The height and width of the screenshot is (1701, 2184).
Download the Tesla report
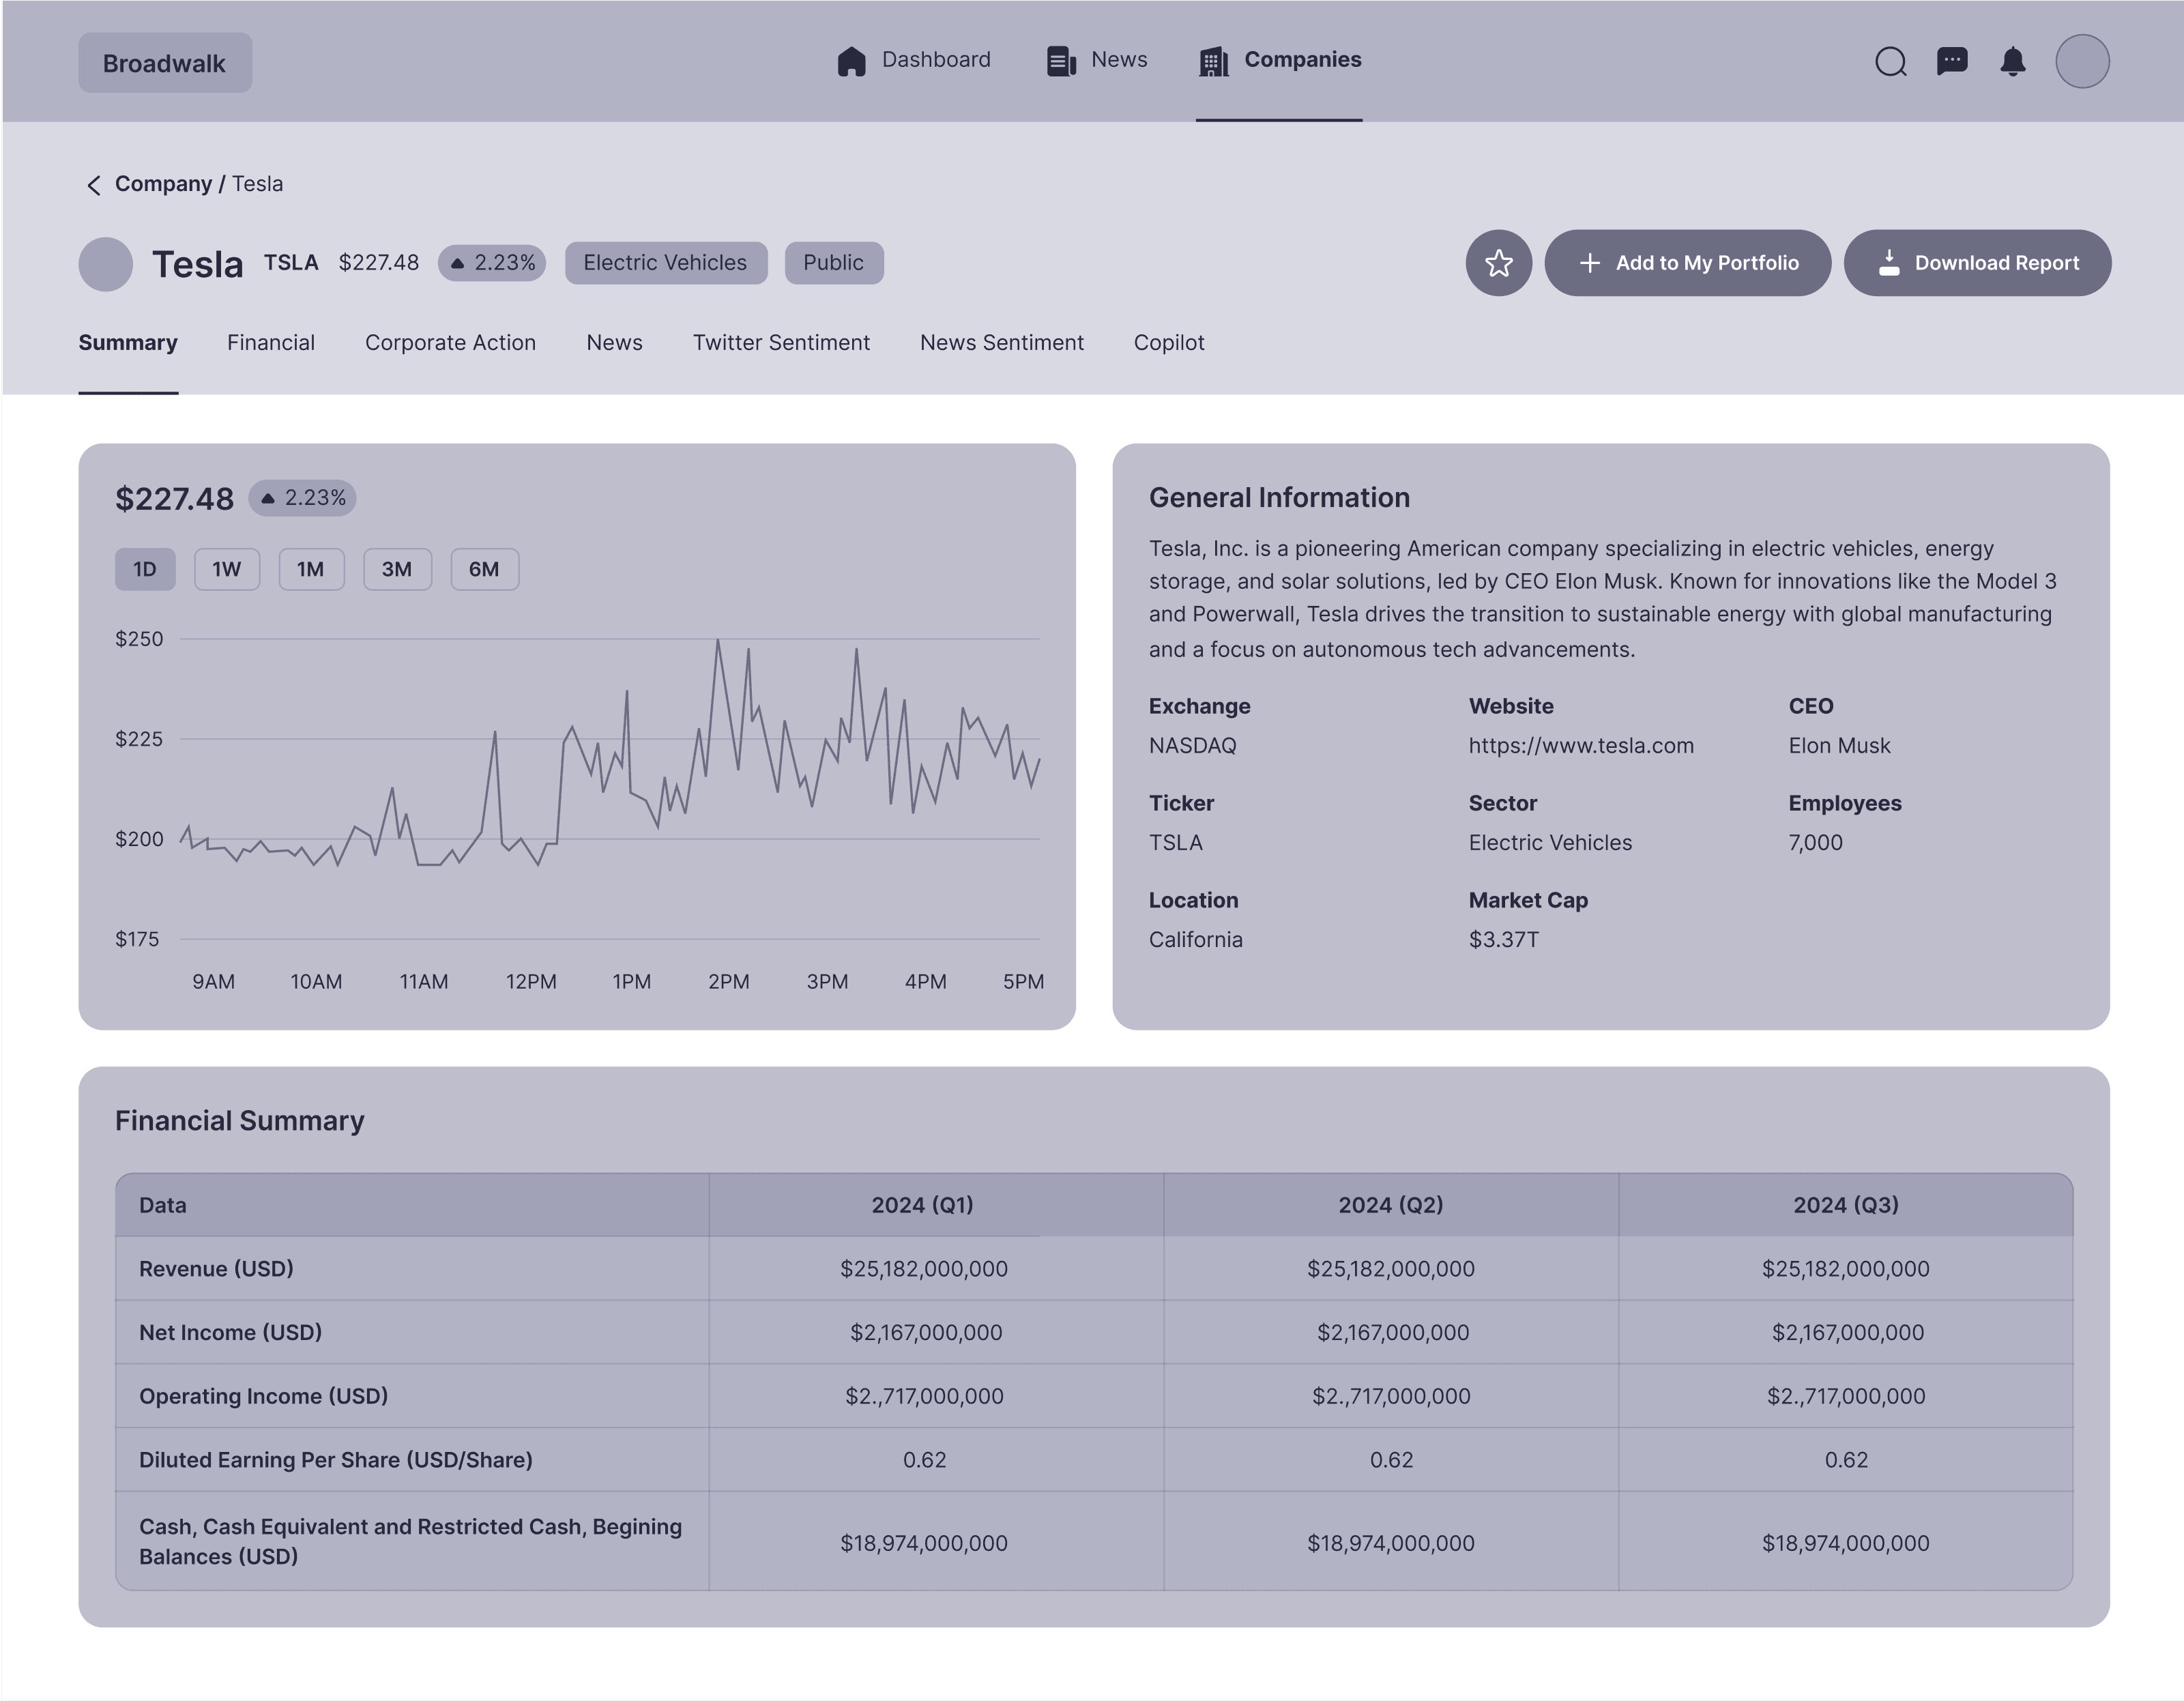(1977, 263)
